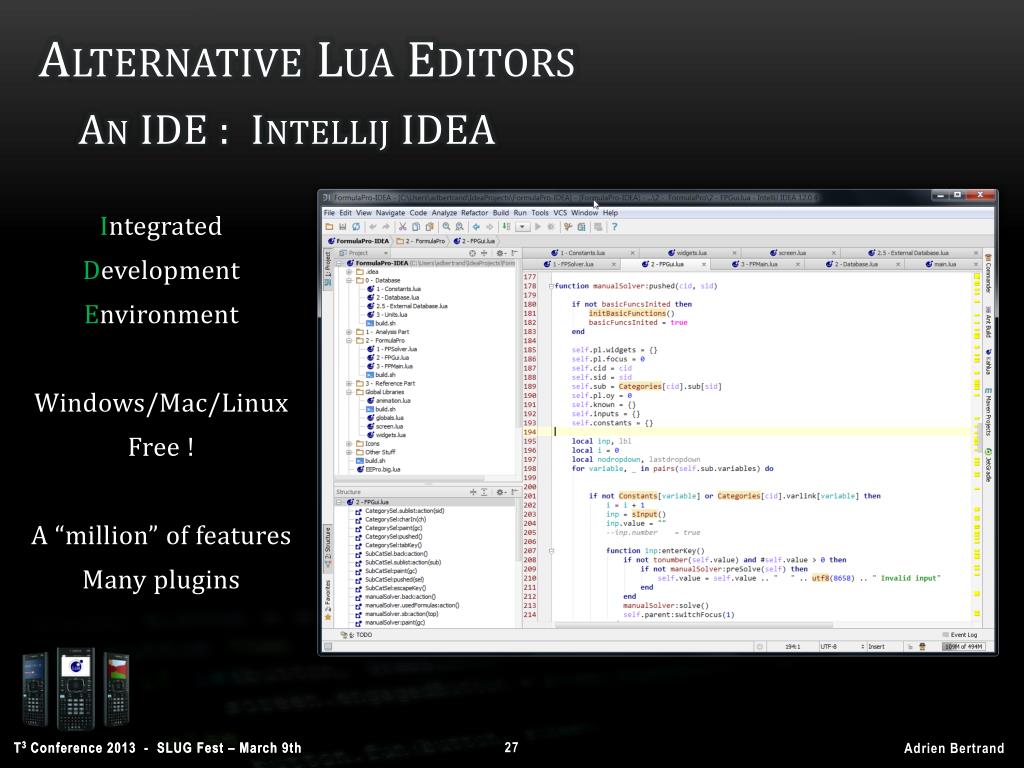Click the Replace magnifier icon
This screenshot has width=1024, height=768.
[459, 227]
